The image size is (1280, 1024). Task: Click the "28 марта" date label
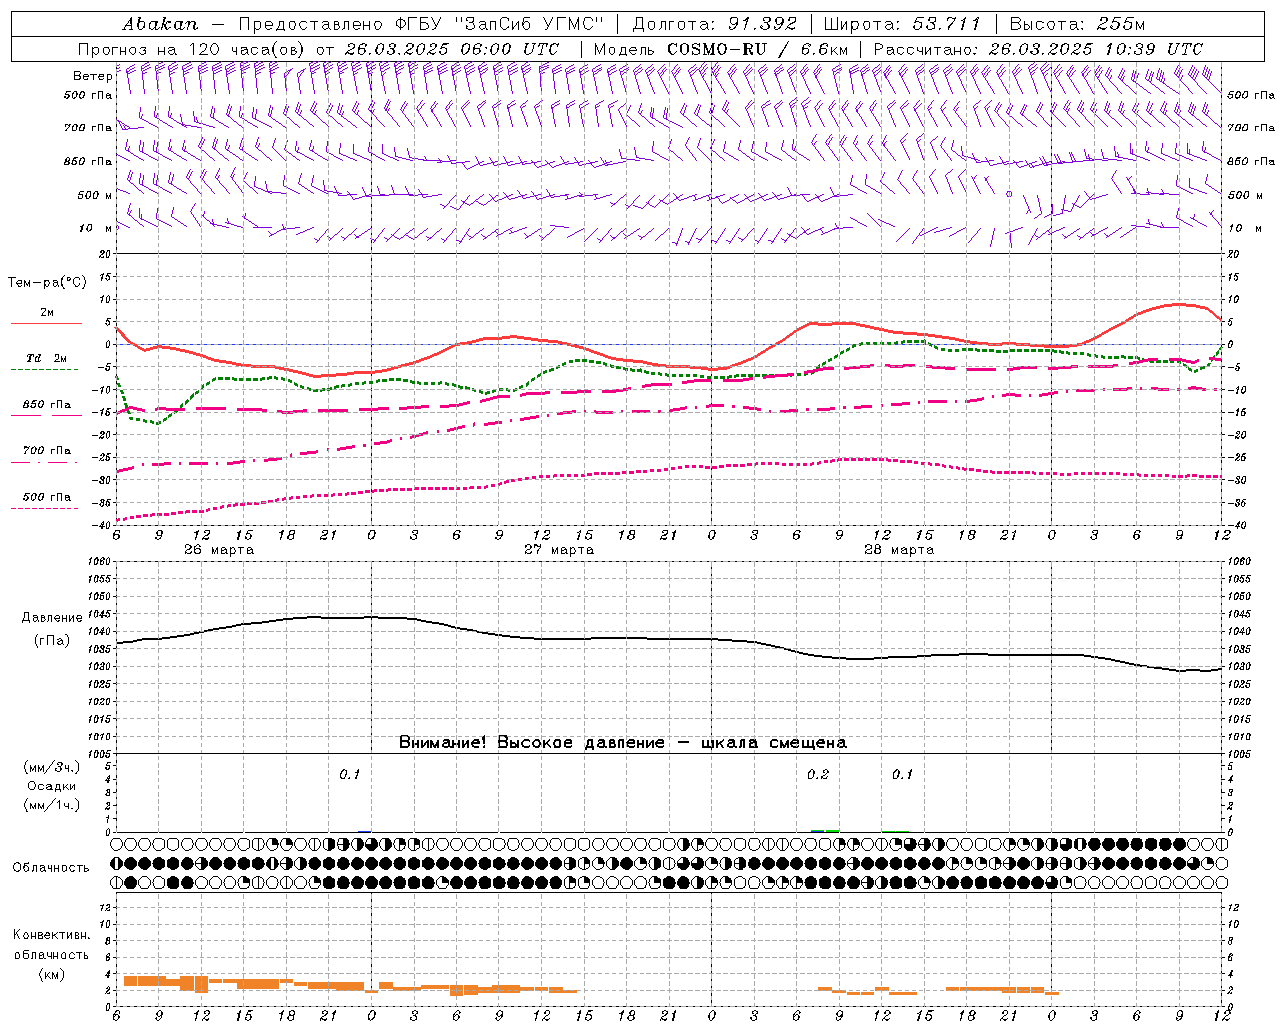coord(899,550)
